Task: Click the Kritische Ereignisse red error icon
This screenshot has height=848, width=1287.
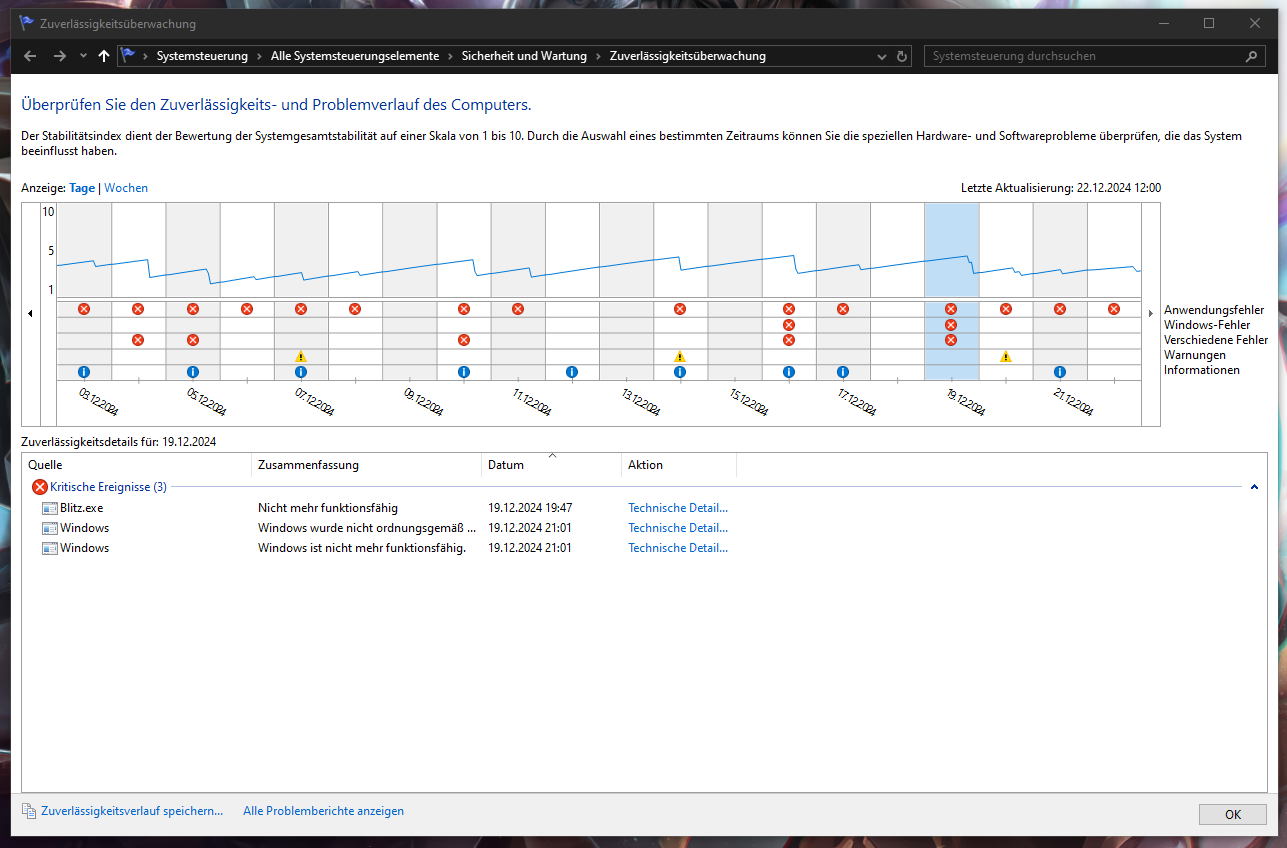Action: [x=40, y=487]
